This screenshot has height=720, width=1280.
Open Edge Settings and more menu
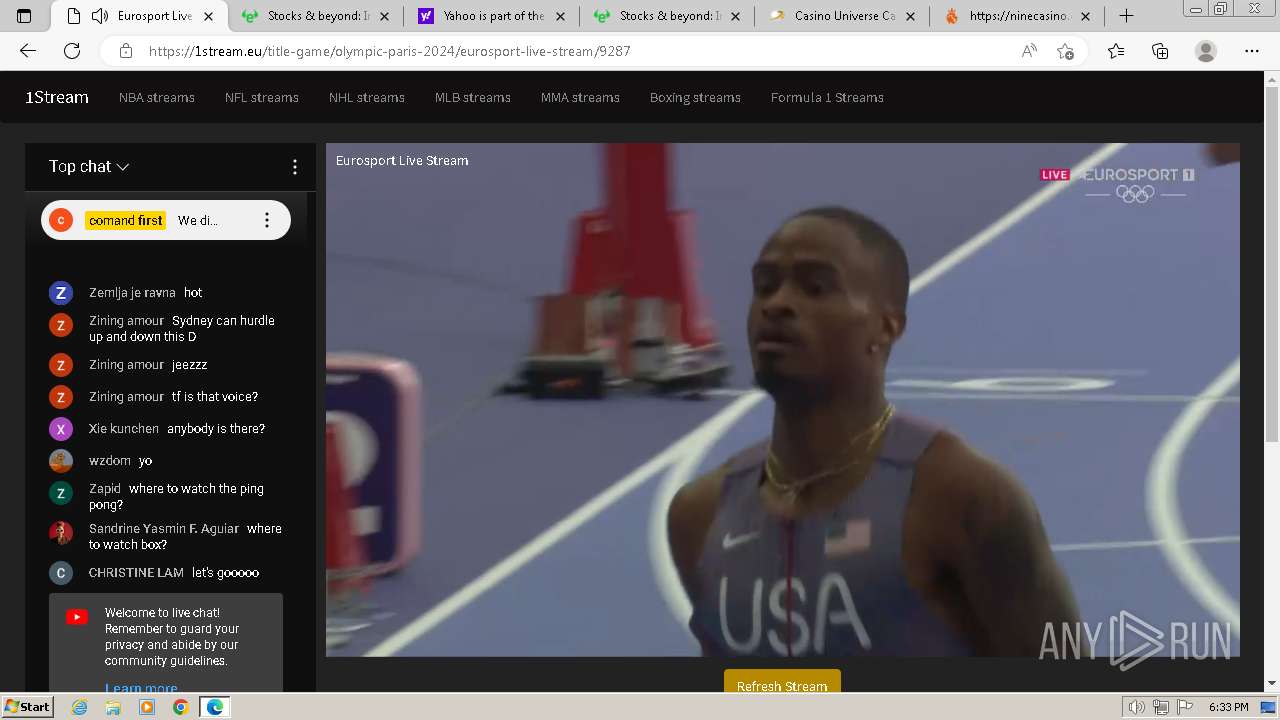point(1252,51)
